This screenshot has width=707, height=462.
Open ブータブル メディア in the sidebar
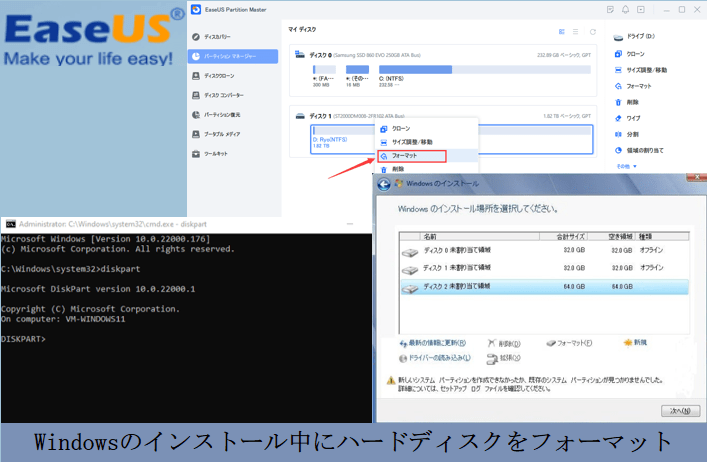tap(216, 134)
